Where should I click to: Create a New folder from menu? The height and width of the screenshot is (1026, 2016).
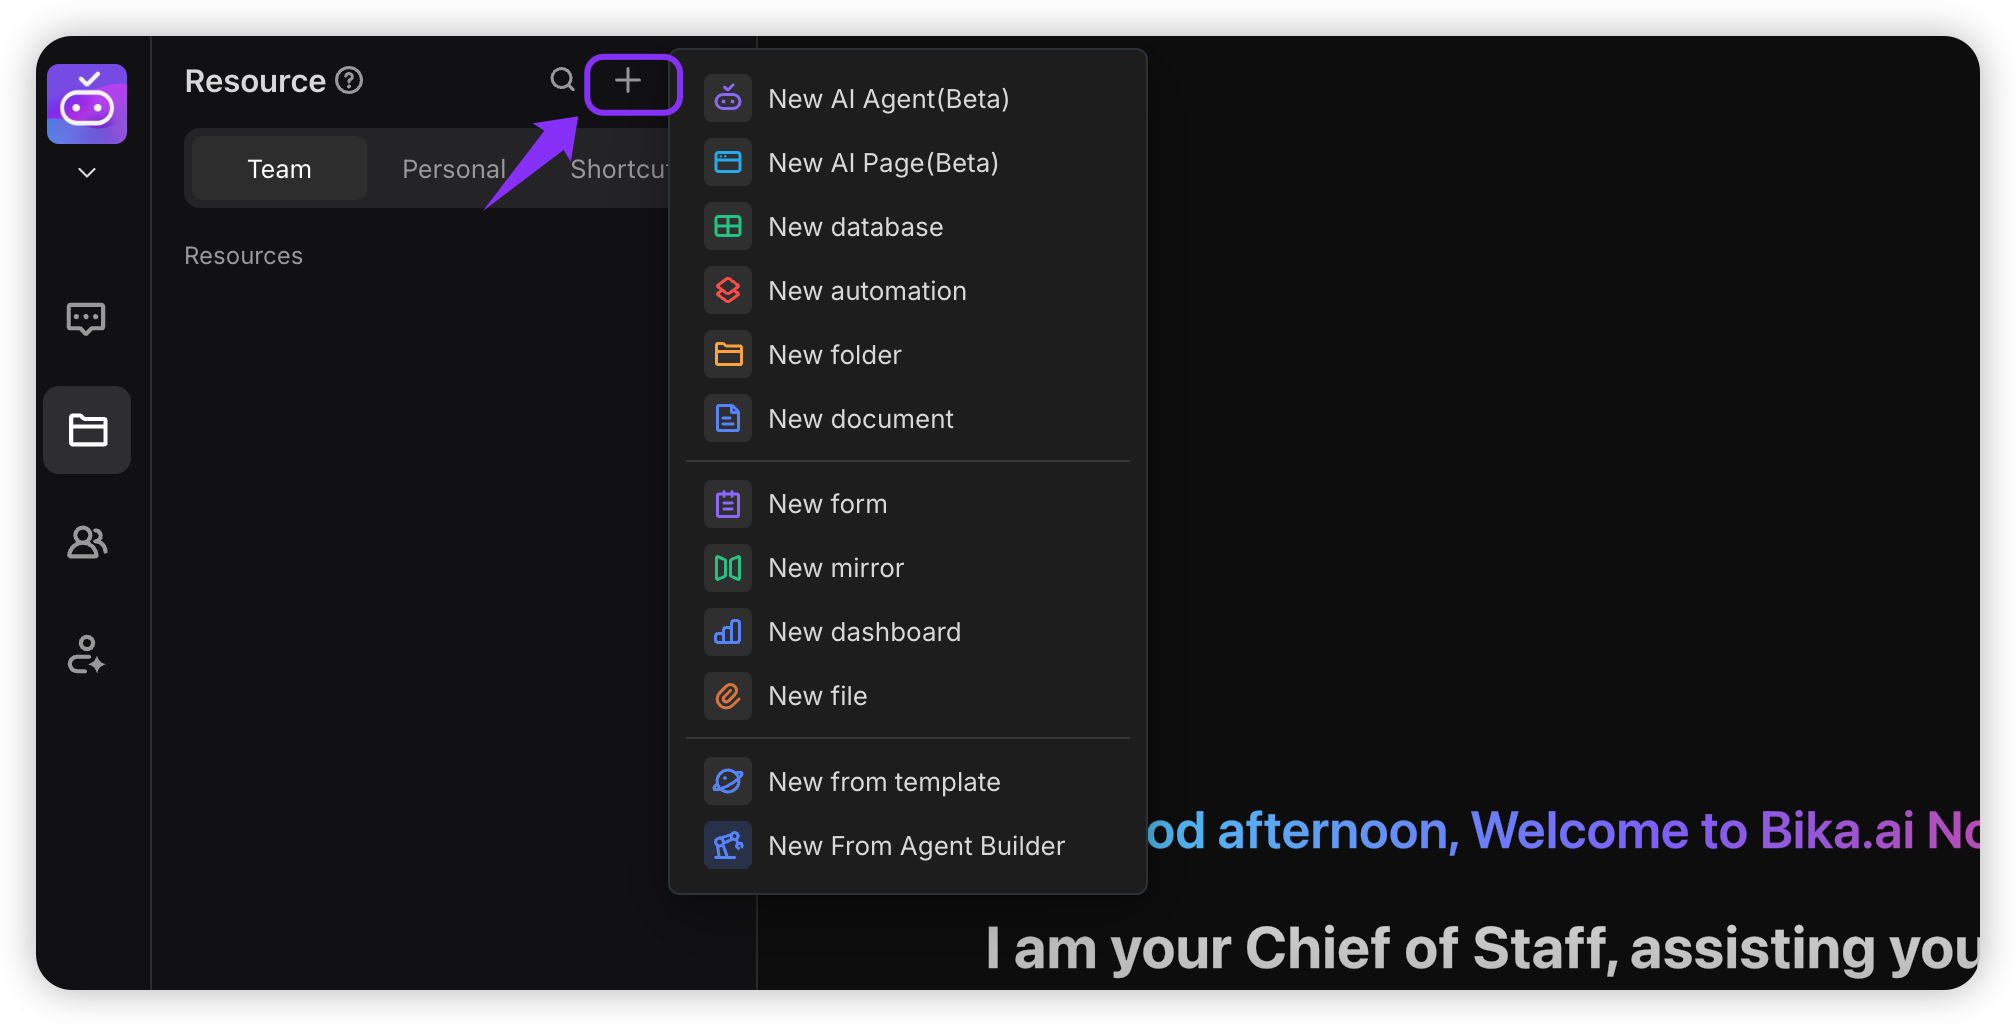click(834, 355)
